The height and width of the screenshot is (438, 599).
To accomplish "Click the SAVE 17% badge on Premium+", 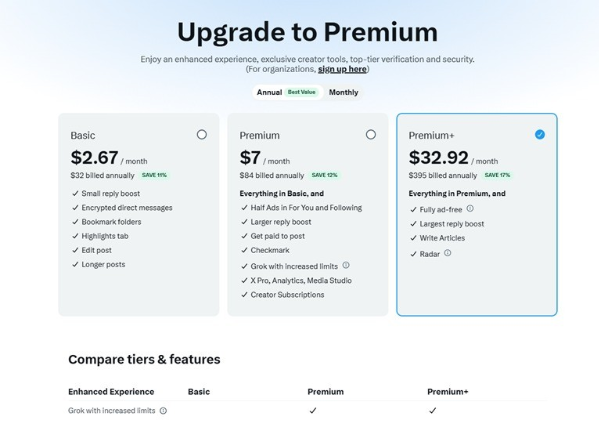I will tap(497, 175).
